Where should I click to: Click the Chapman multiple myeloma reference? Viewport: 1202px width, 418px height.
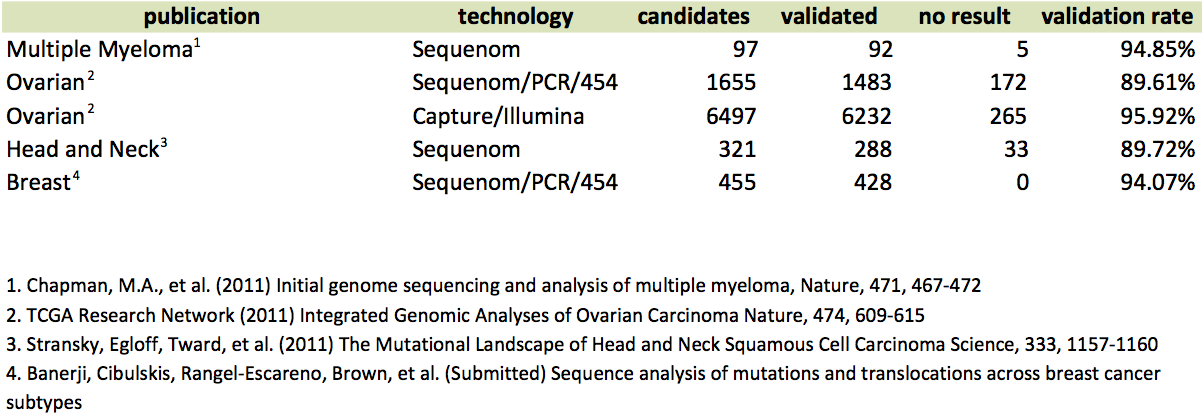click(492, 285)
